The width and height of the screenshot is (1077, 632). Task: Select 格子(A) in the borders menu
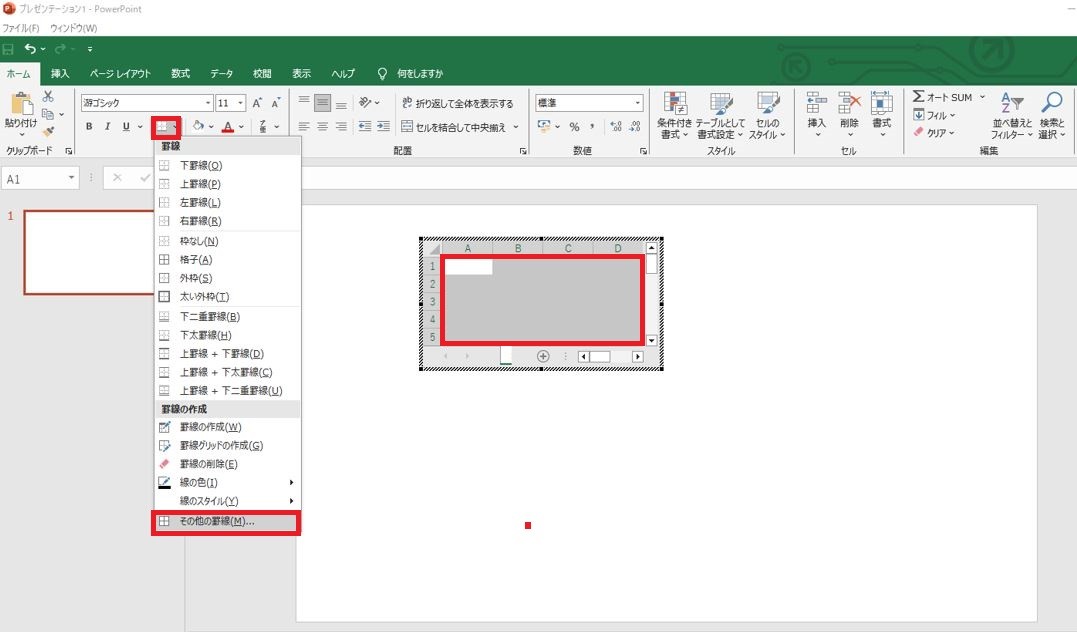click(228, 260)
